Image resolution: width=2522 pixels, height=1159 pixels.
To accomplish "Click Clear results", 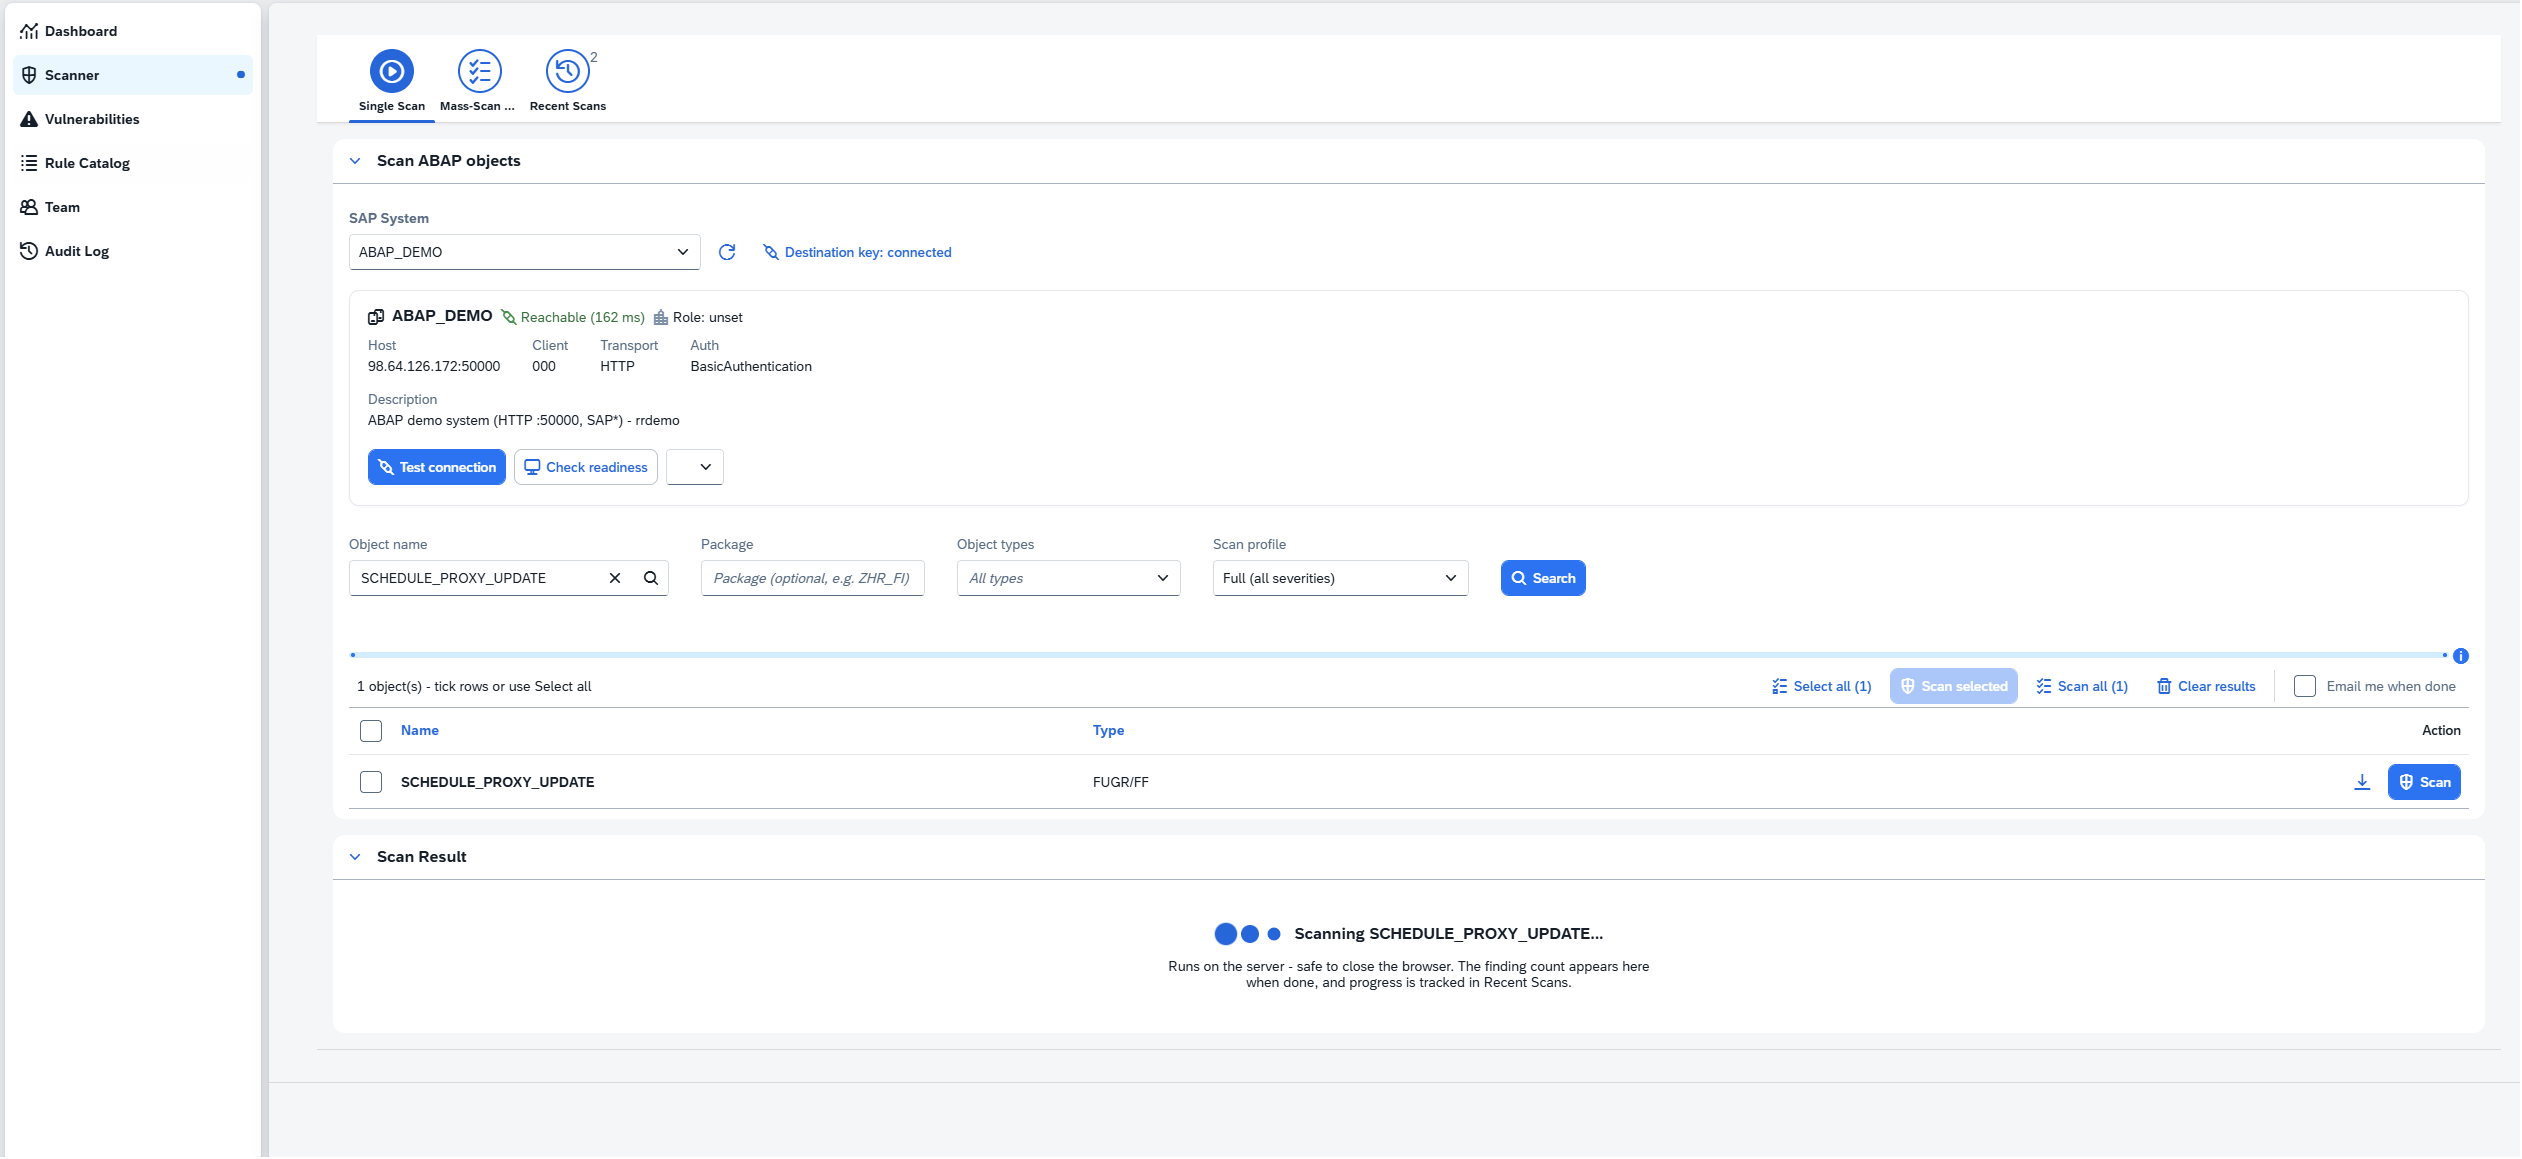I will 2207,686.
